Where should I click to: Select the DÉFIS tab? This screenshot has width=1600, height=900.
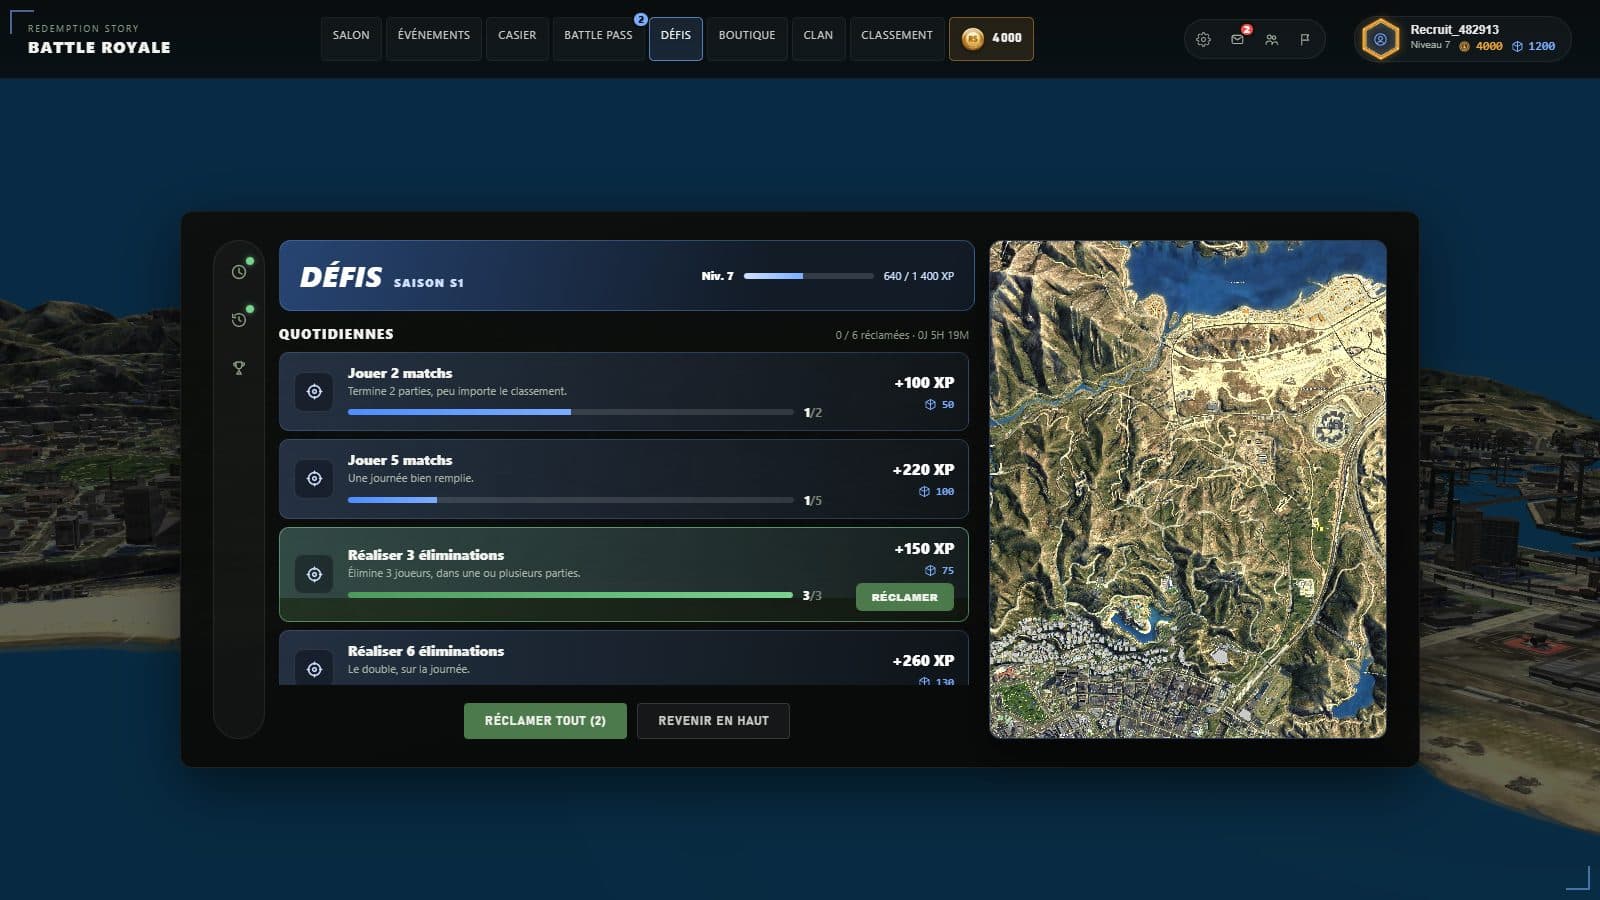coord(676,39)
